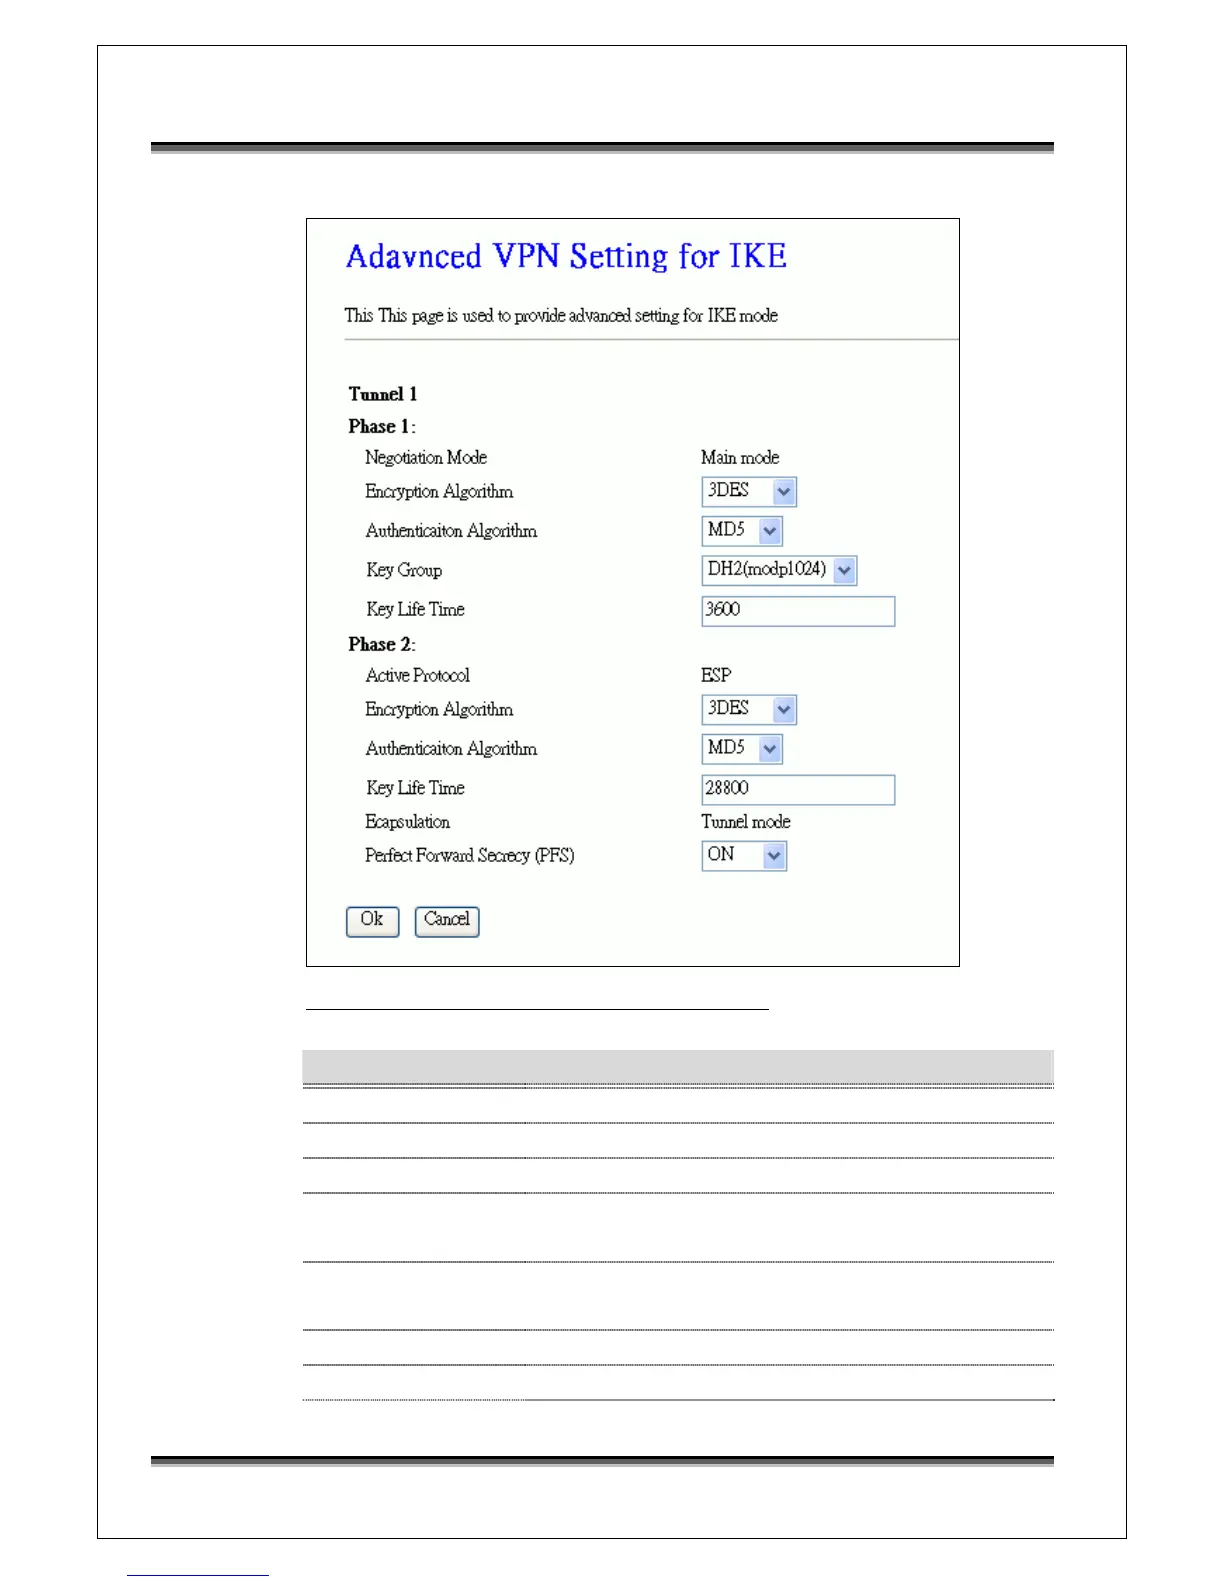The height and width of the screenshot is (1584, 1224).
Task: Click the Phase 2 Key Life Time field 28800
Action: coord(798,789)
